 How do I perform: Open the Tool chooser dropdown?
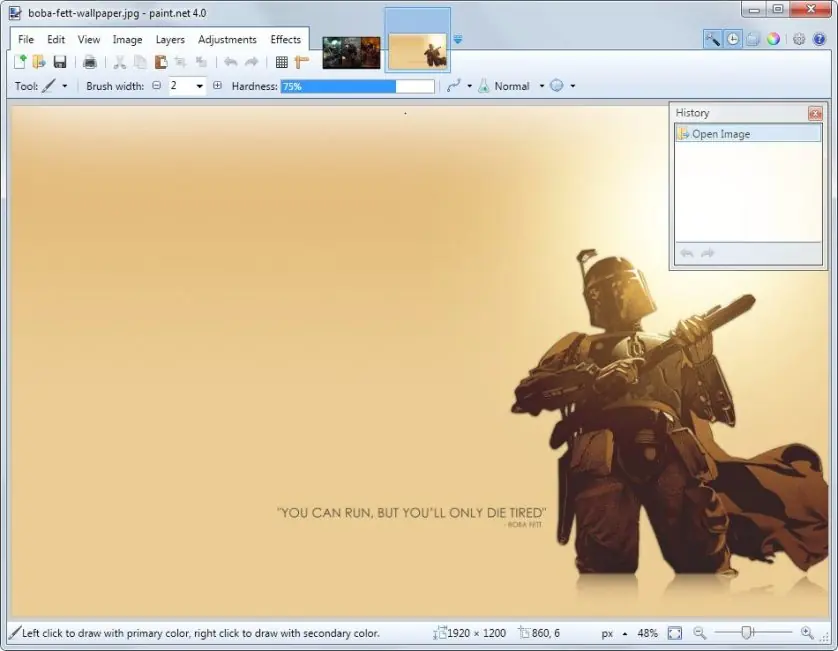coord(65,87)
